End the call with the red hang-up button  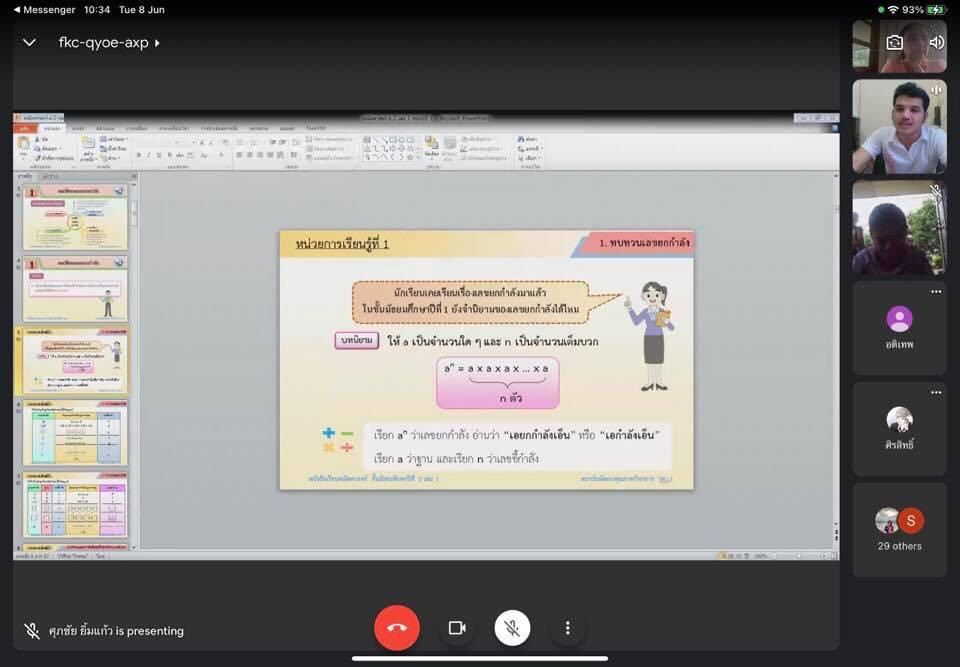click(397, 628)
